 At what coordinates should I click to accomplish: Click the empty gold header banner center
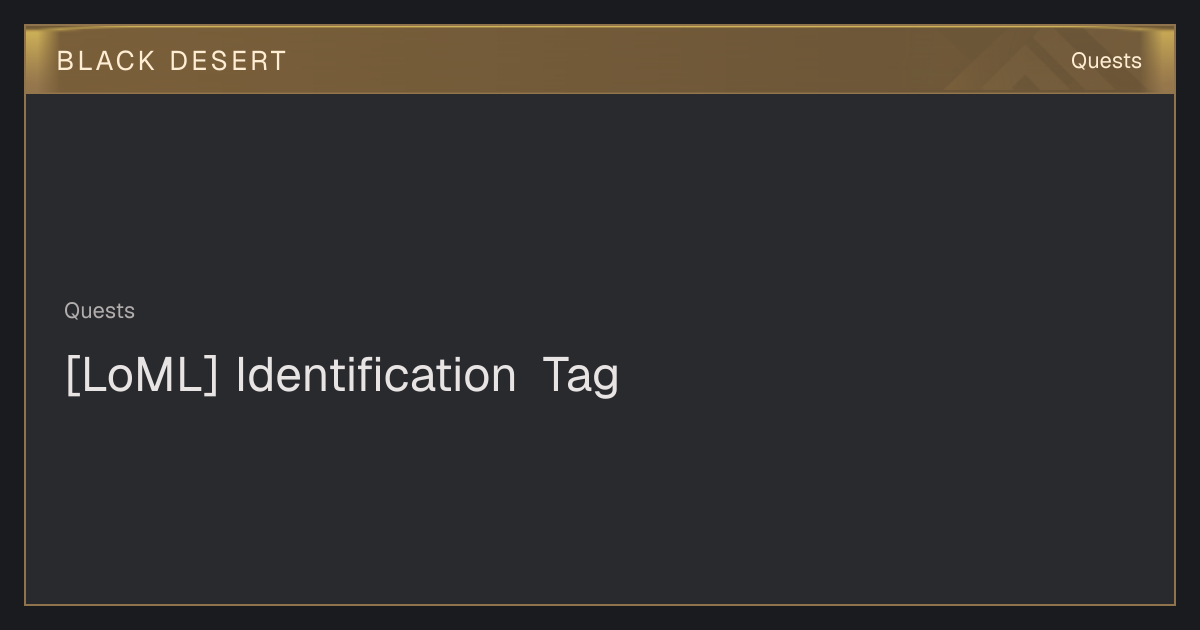(x=600, y=60)
